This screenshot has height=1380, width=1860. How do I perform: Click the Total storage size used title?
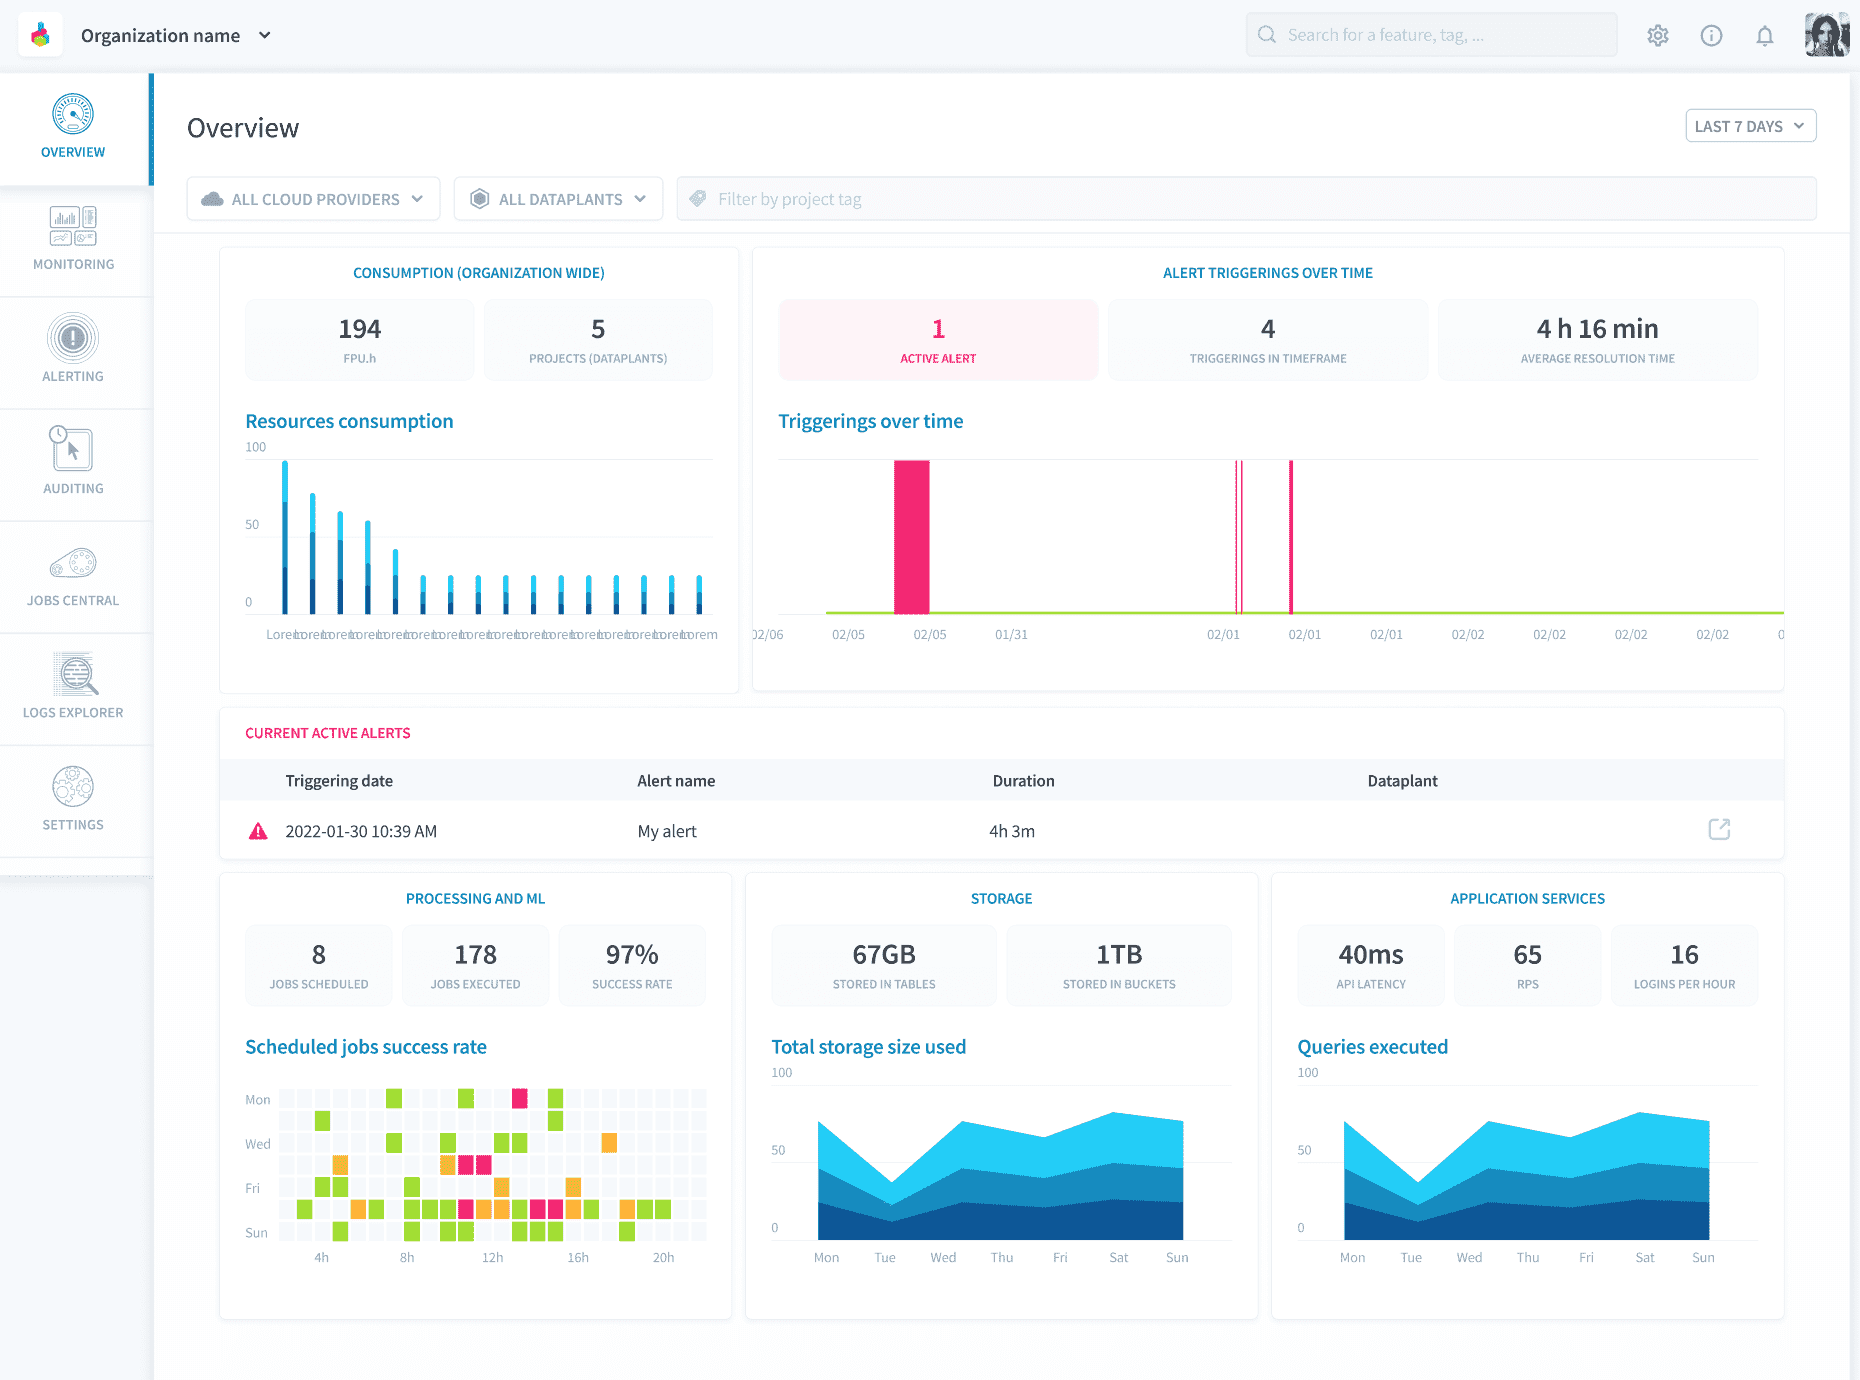[x=869, y=1047]
